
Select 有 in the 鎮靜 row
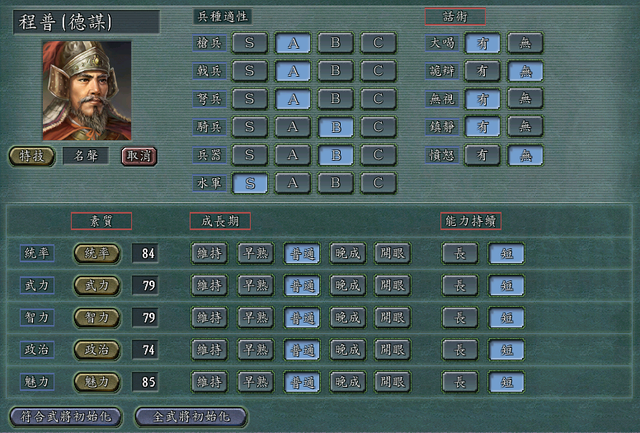click(x=482, y=127)
